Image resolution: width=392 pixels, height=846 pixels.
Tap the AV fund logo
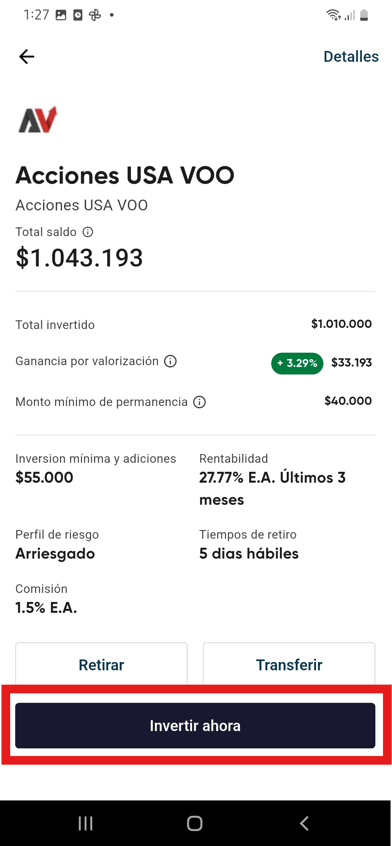pos(38,120)
